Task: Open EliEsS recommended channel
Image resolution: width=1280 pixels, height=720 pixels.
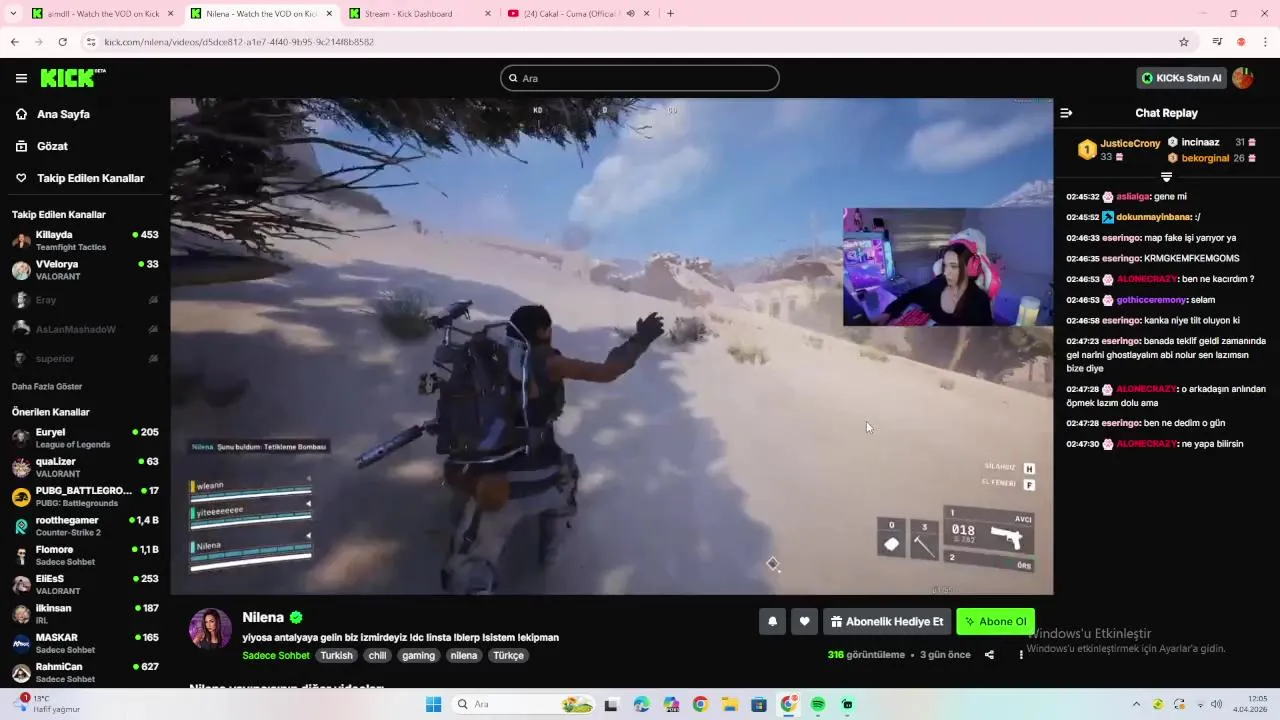Action: (85, 584)
